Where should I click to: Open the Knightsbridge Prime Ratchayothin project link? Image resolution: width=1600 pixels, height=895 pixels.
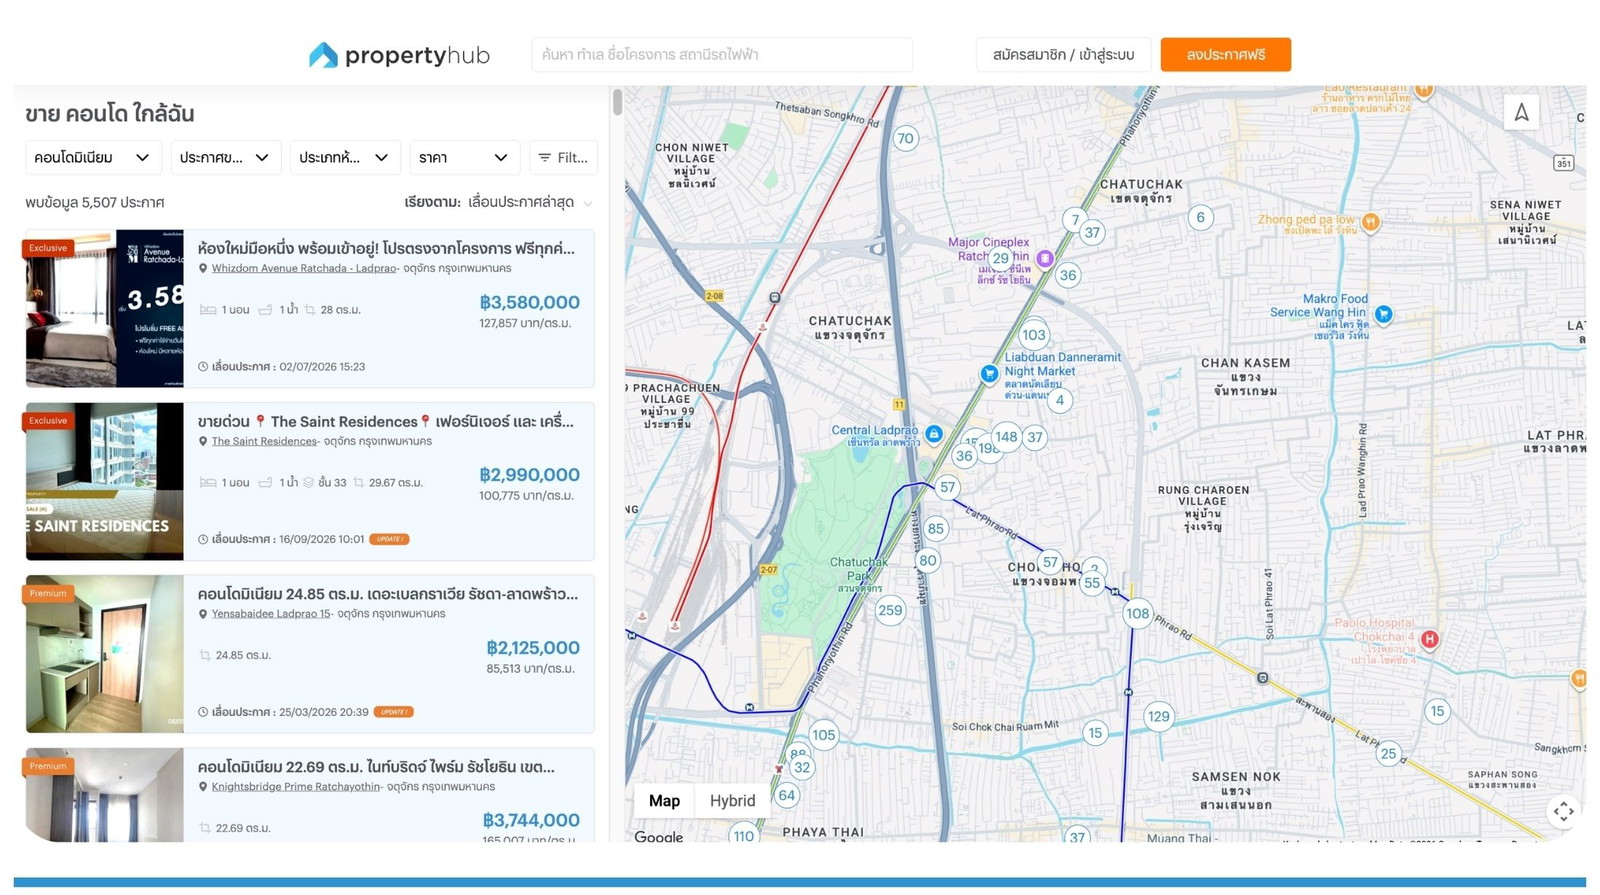296,787
